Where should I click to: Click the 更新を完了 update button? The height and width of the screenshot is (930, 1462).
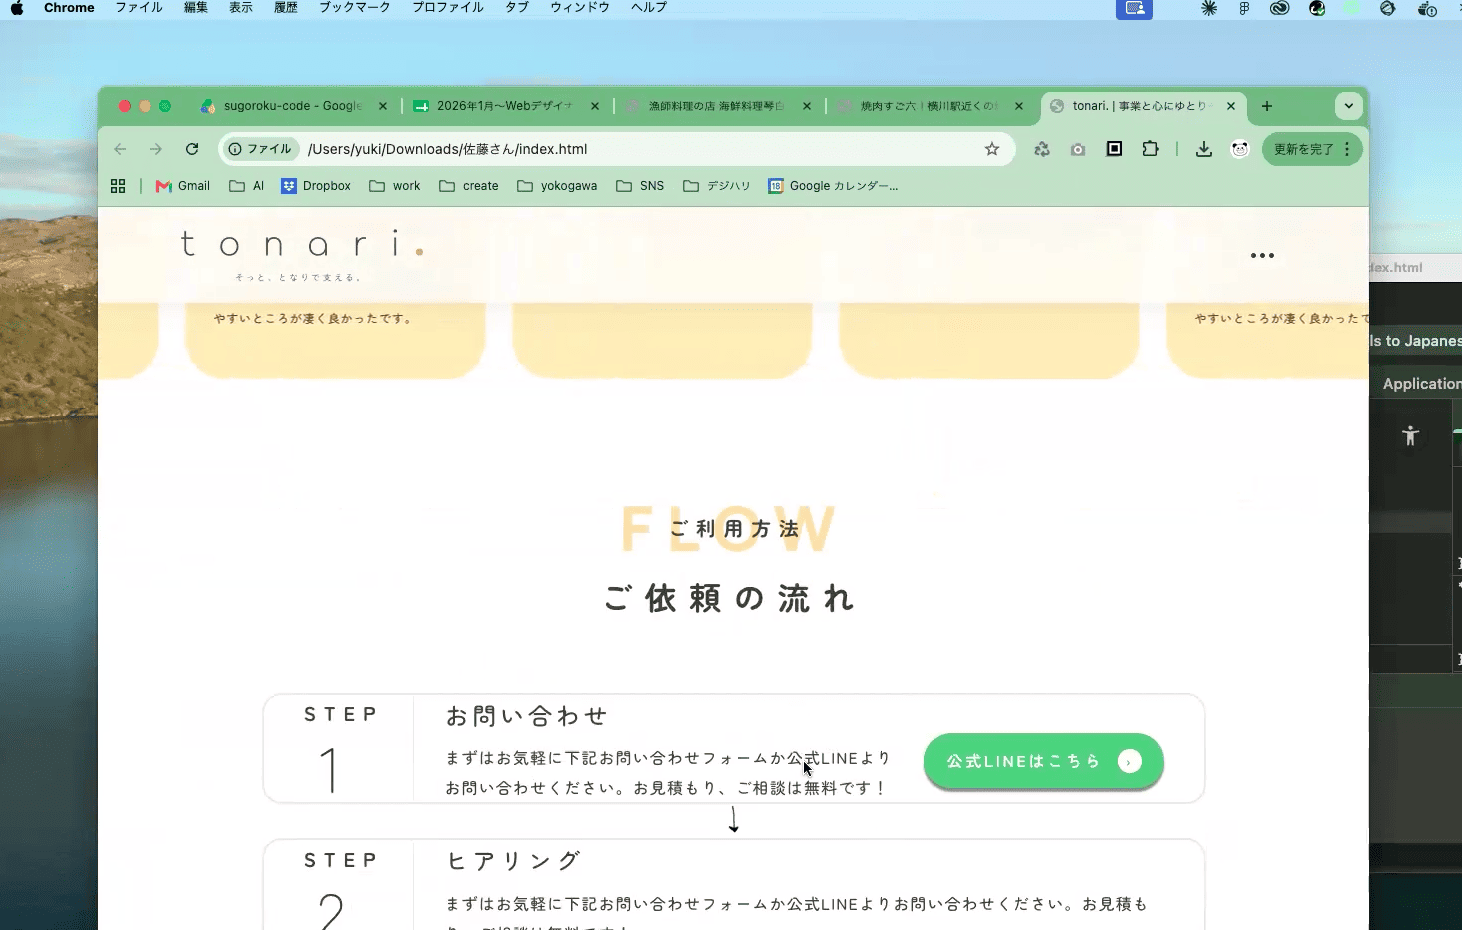(1303, 149)
